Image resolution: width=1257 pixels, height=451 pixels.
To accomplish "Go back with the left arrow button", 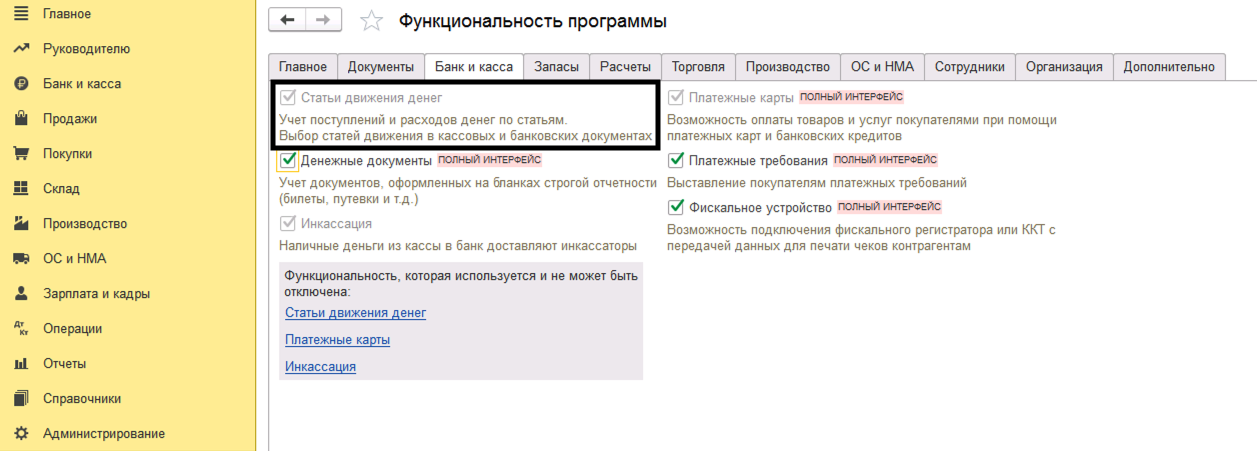I will (288, 20).
